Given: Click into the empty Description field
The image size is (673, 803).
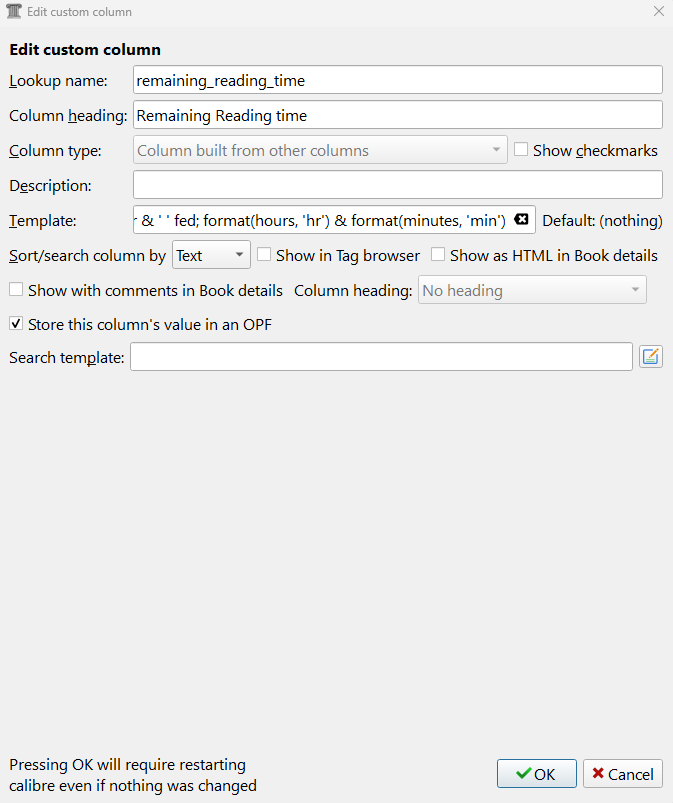Looking at the screenshot, I should [x=397, y=185].
